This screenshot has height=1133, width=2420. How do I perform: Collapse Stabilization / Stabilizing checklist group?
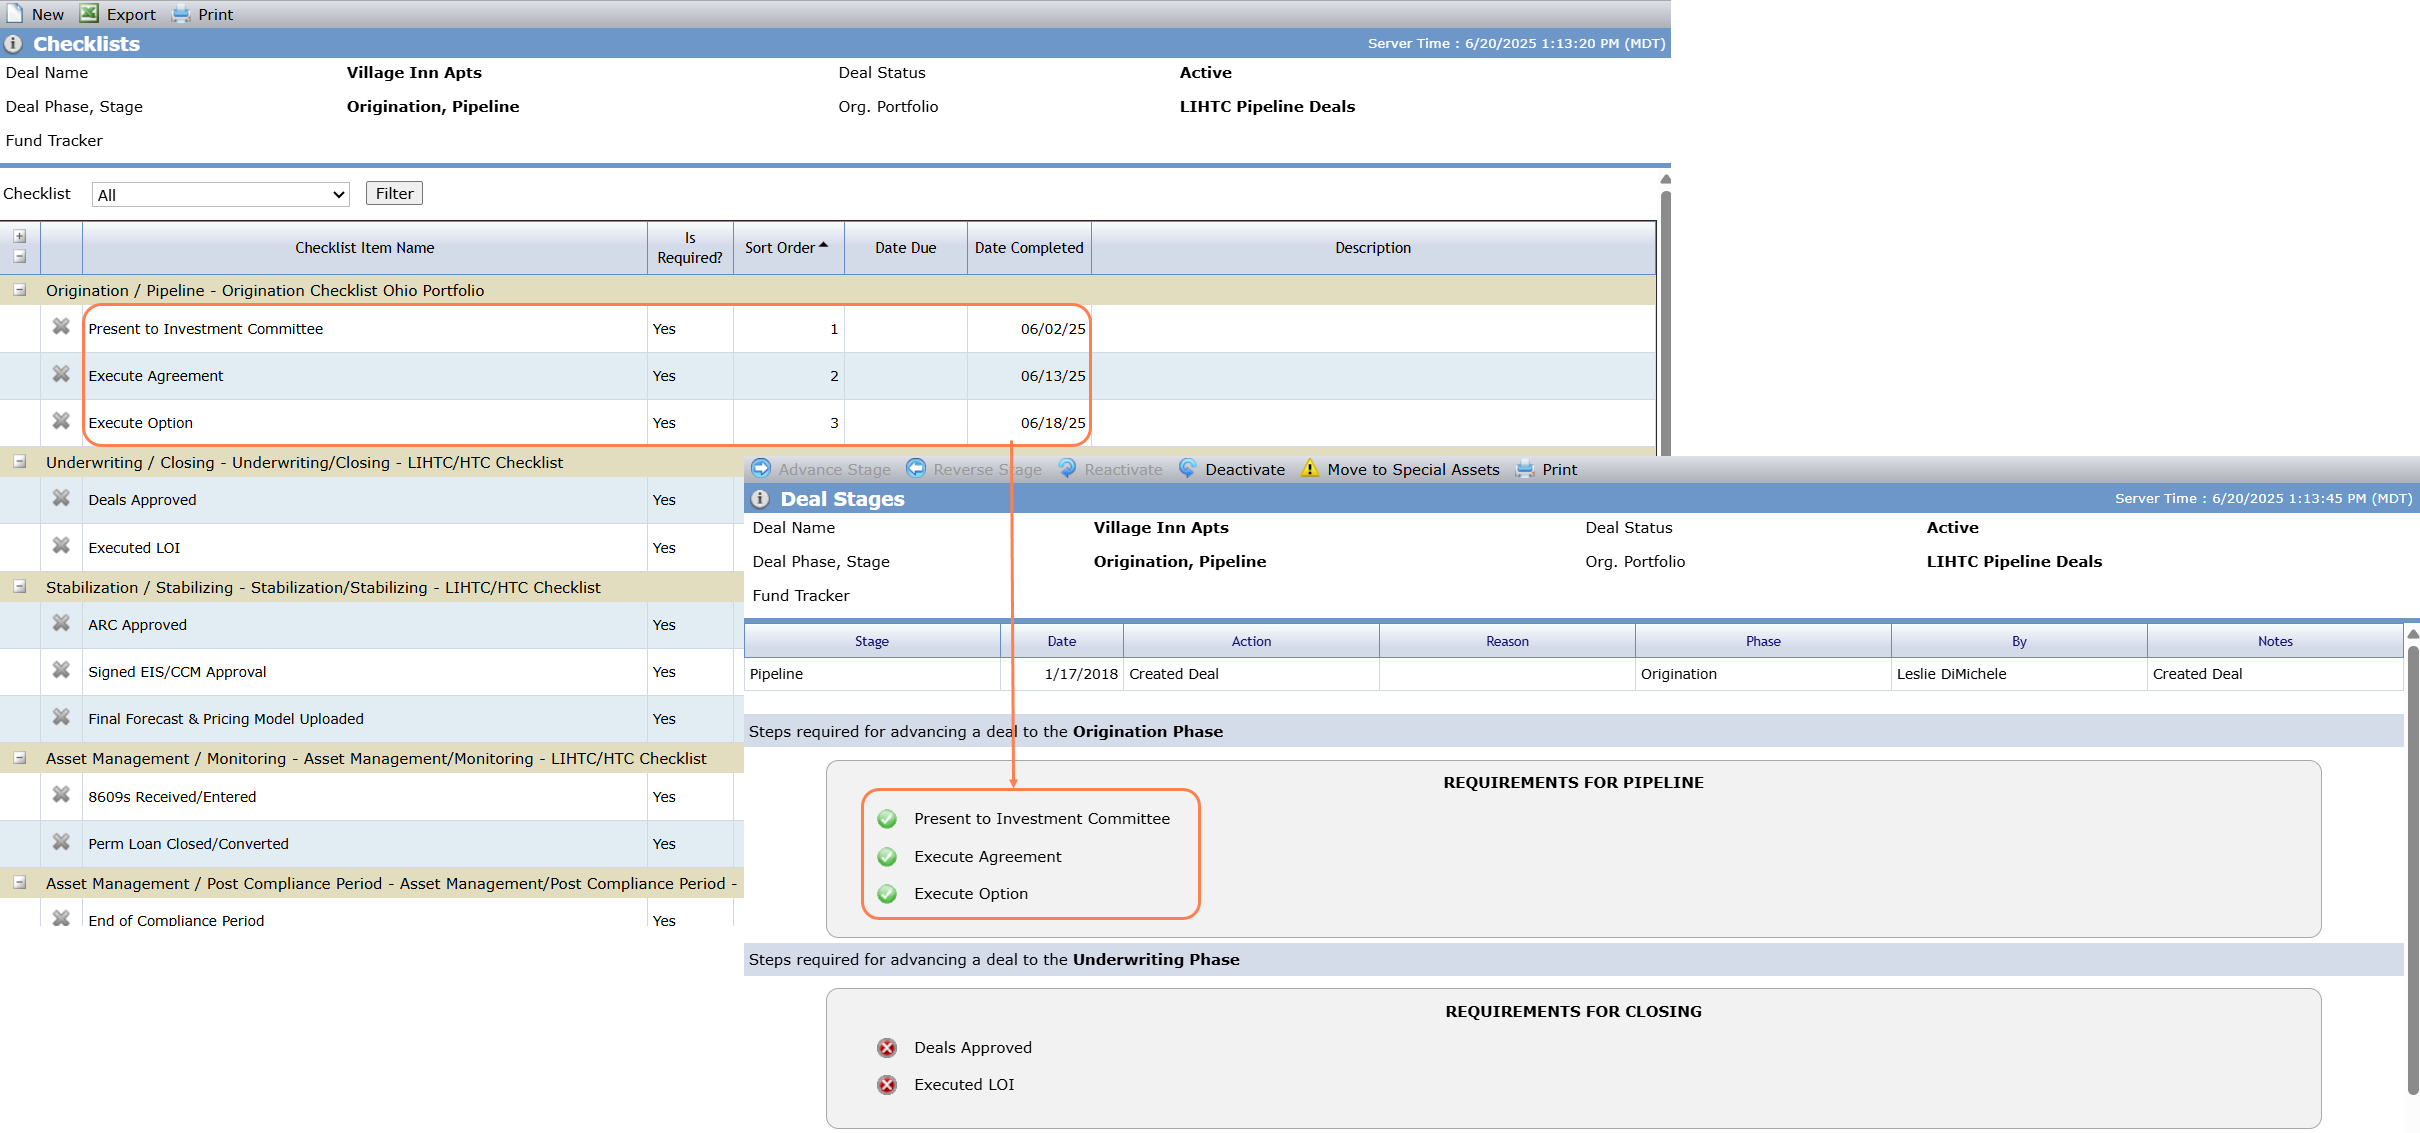[19, 587]
